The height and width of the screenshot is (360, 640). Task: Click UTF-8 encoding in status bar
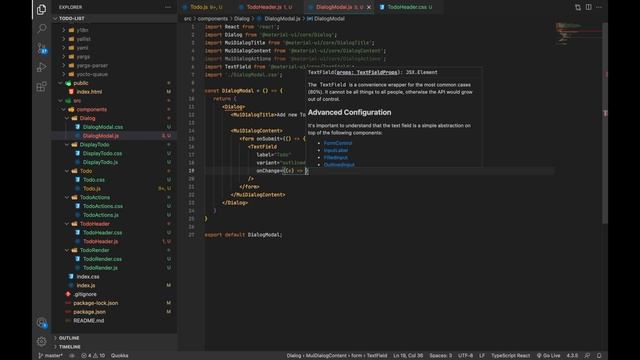click(465, 356)
